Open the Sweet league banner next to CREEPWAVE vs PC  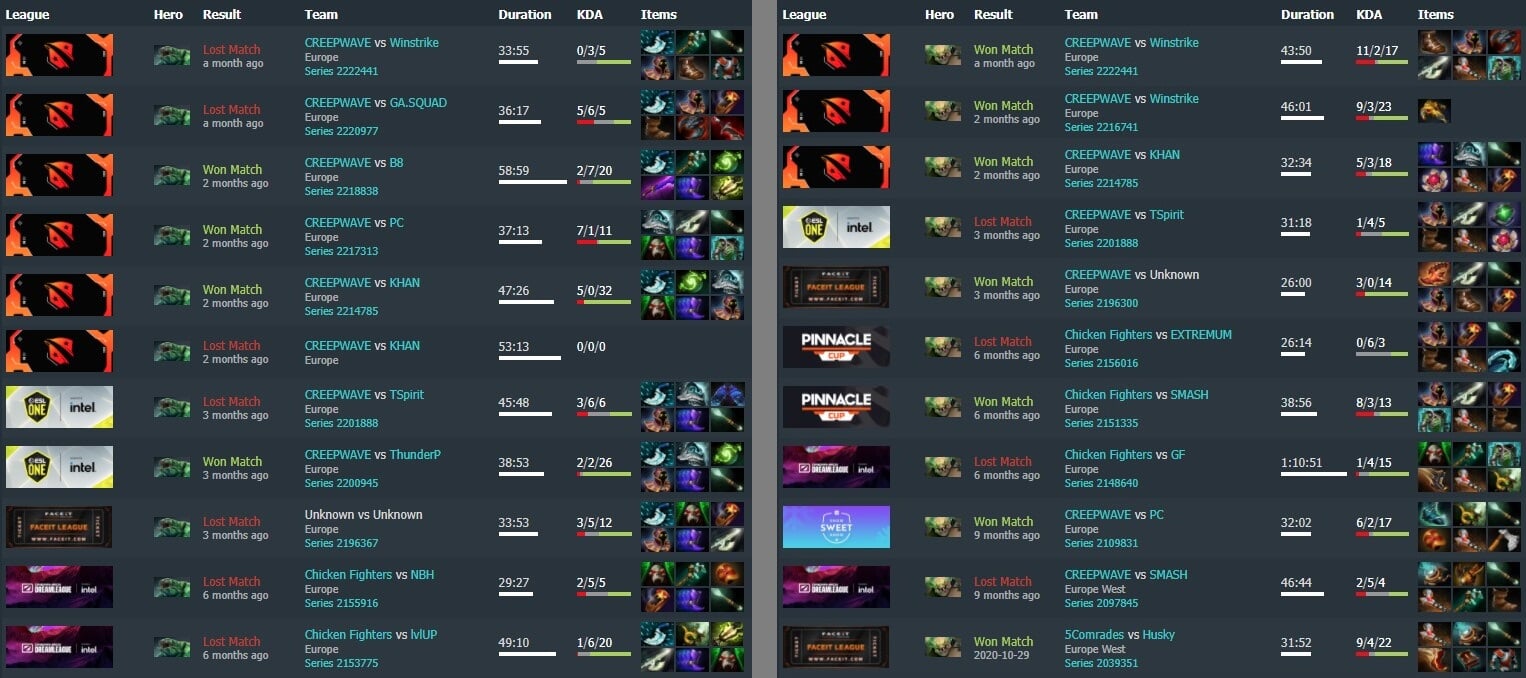click(836, 527)
